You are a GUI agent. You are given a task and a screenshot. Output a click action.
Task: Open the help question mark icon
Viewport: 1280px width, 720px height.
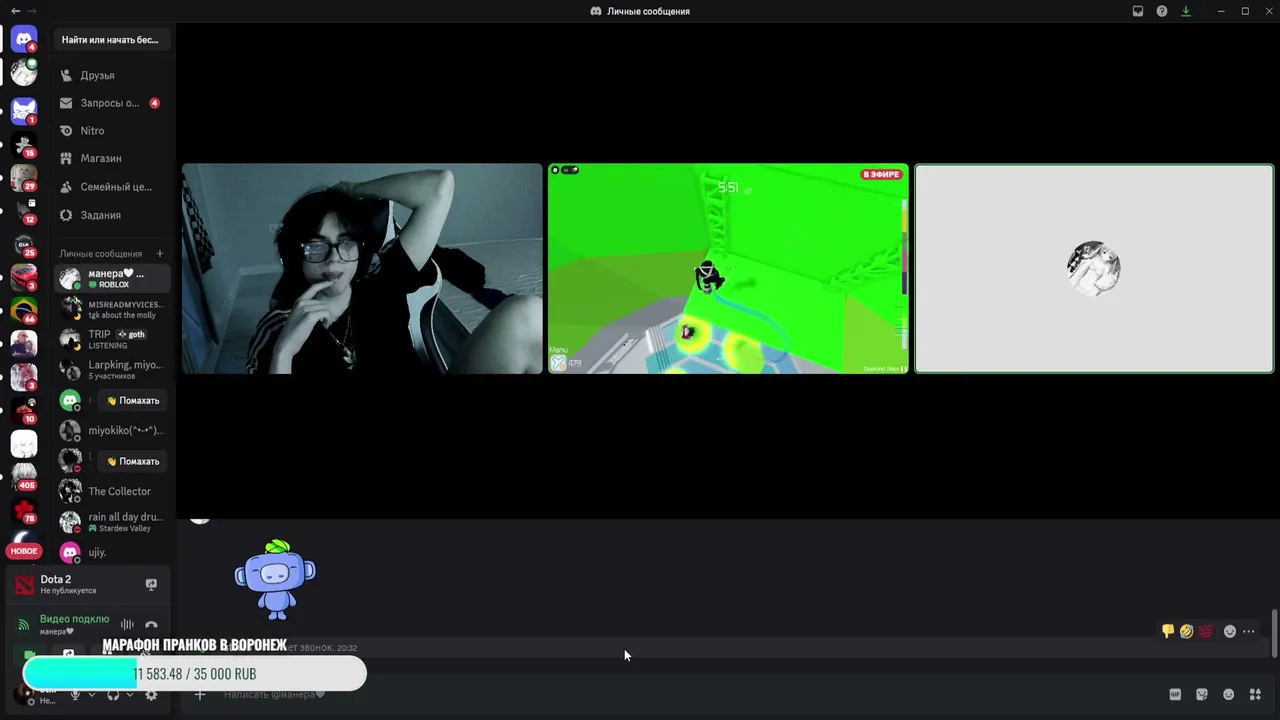click(1162, 11)
